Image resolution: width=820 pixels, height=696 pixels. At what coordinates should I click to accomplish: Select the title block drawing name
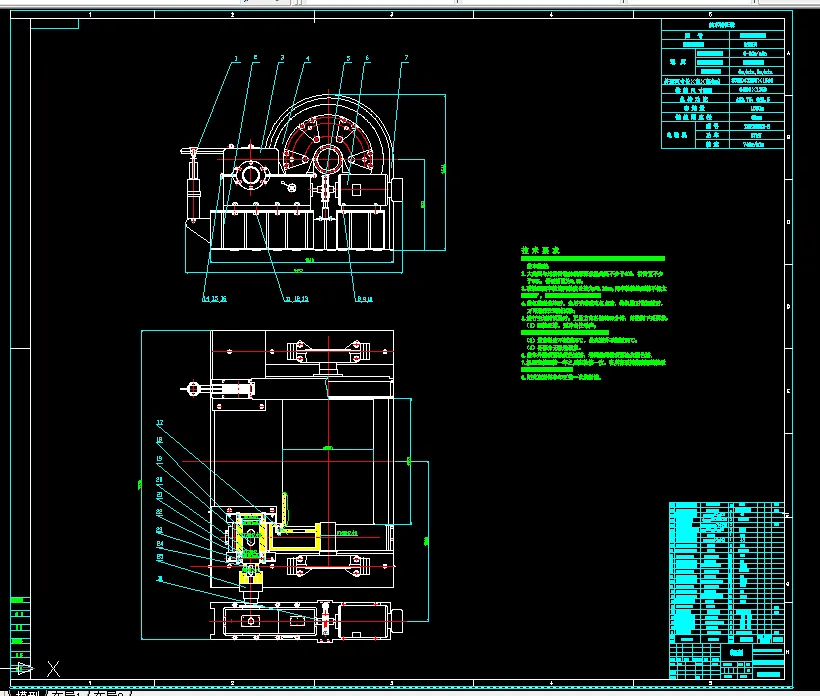coord(737,652)
